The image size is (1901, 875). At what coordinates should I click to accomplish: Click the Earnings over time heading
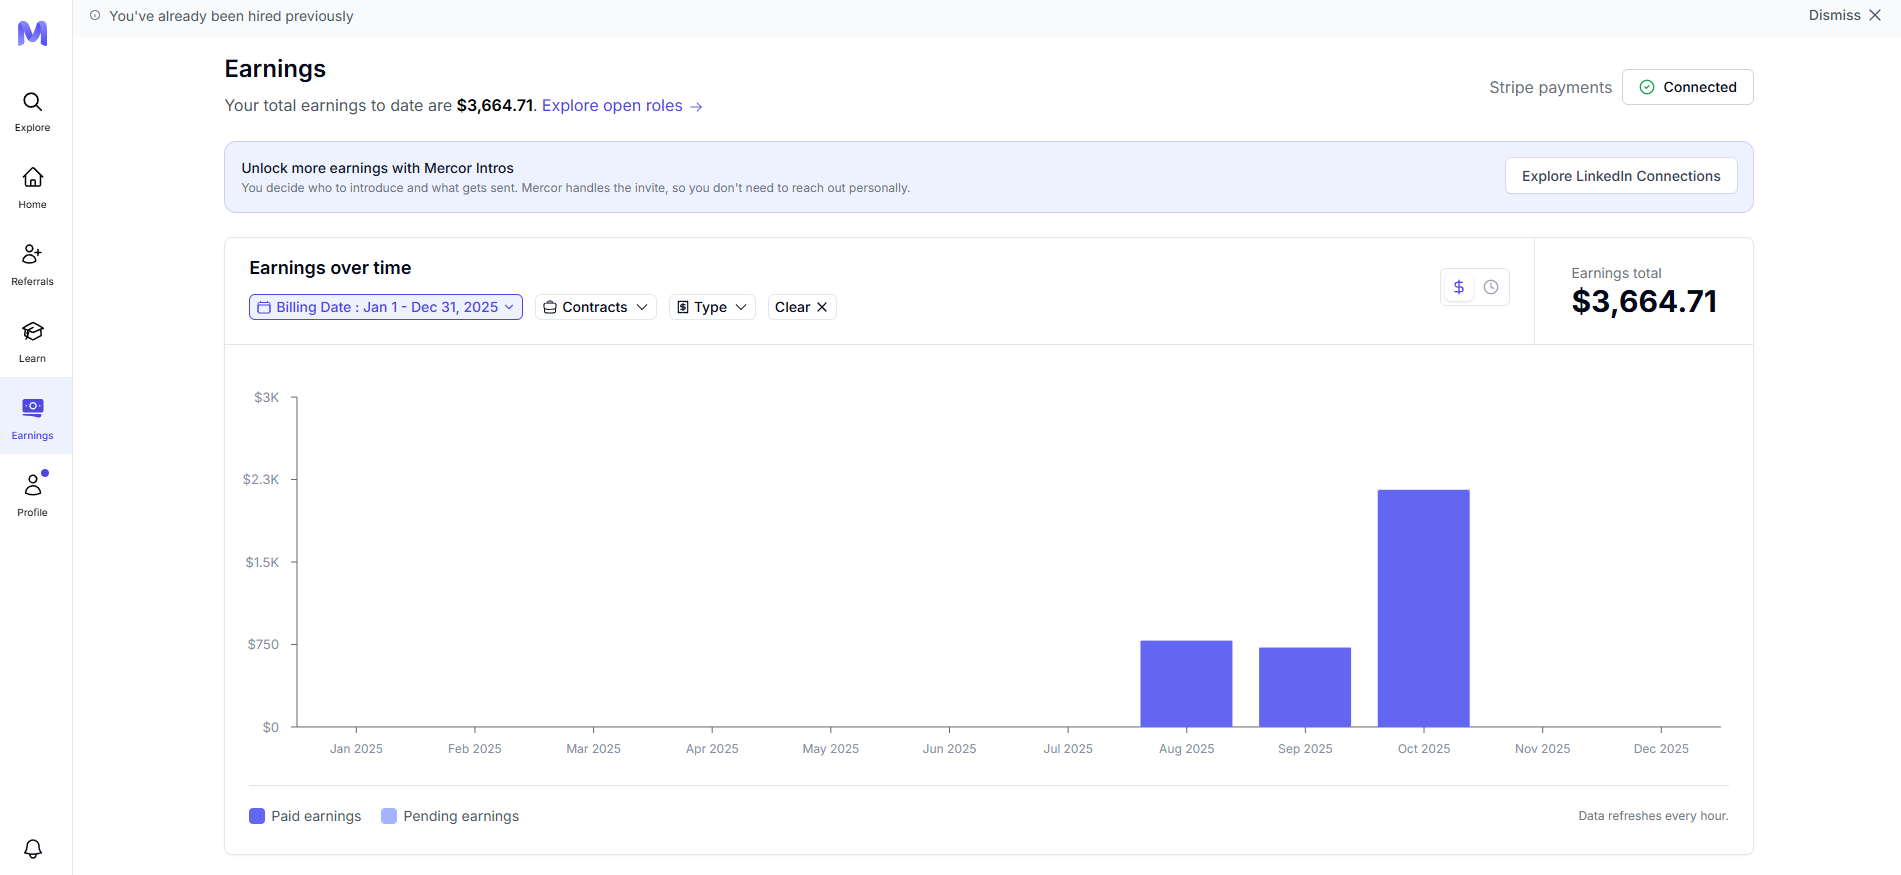click(x=330, y=268)
